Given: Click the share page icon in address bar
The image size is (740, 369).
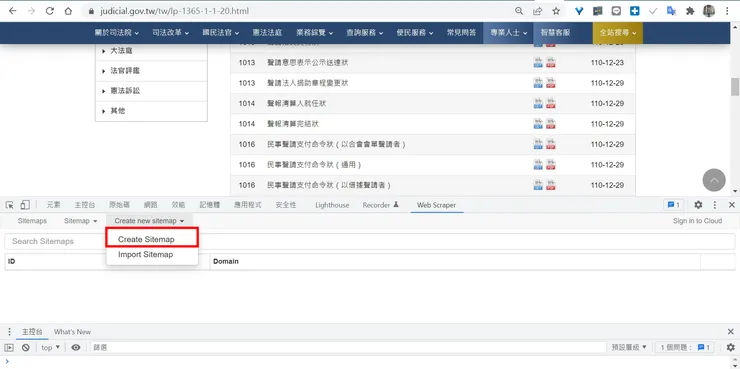Looking at the screenshot, I should point(538,11).
